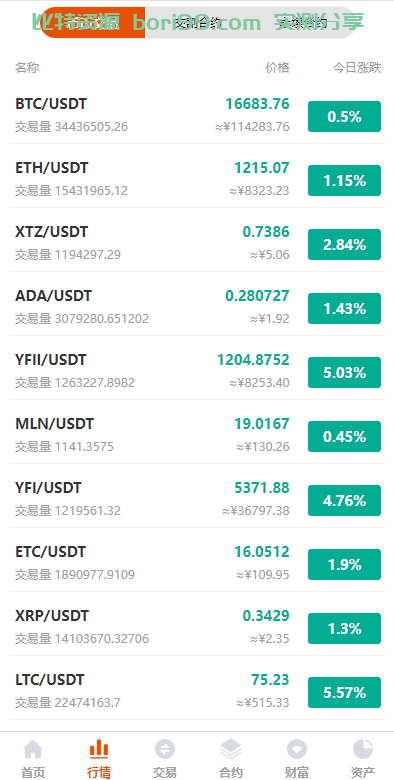Open the YFII/USDT market entry
394x780 pixels.
(x=197, y=372)
